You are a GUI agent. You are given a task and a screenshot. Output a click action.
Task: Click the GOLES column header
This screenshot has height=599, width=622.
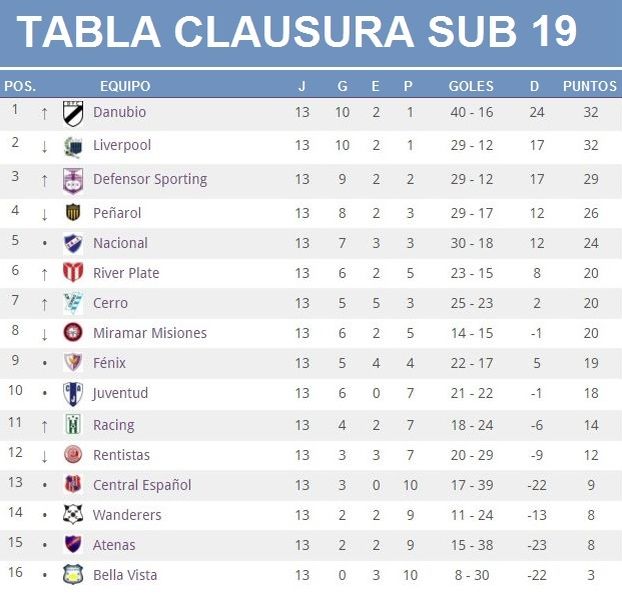pyautogui.click(x=471, y=86)
